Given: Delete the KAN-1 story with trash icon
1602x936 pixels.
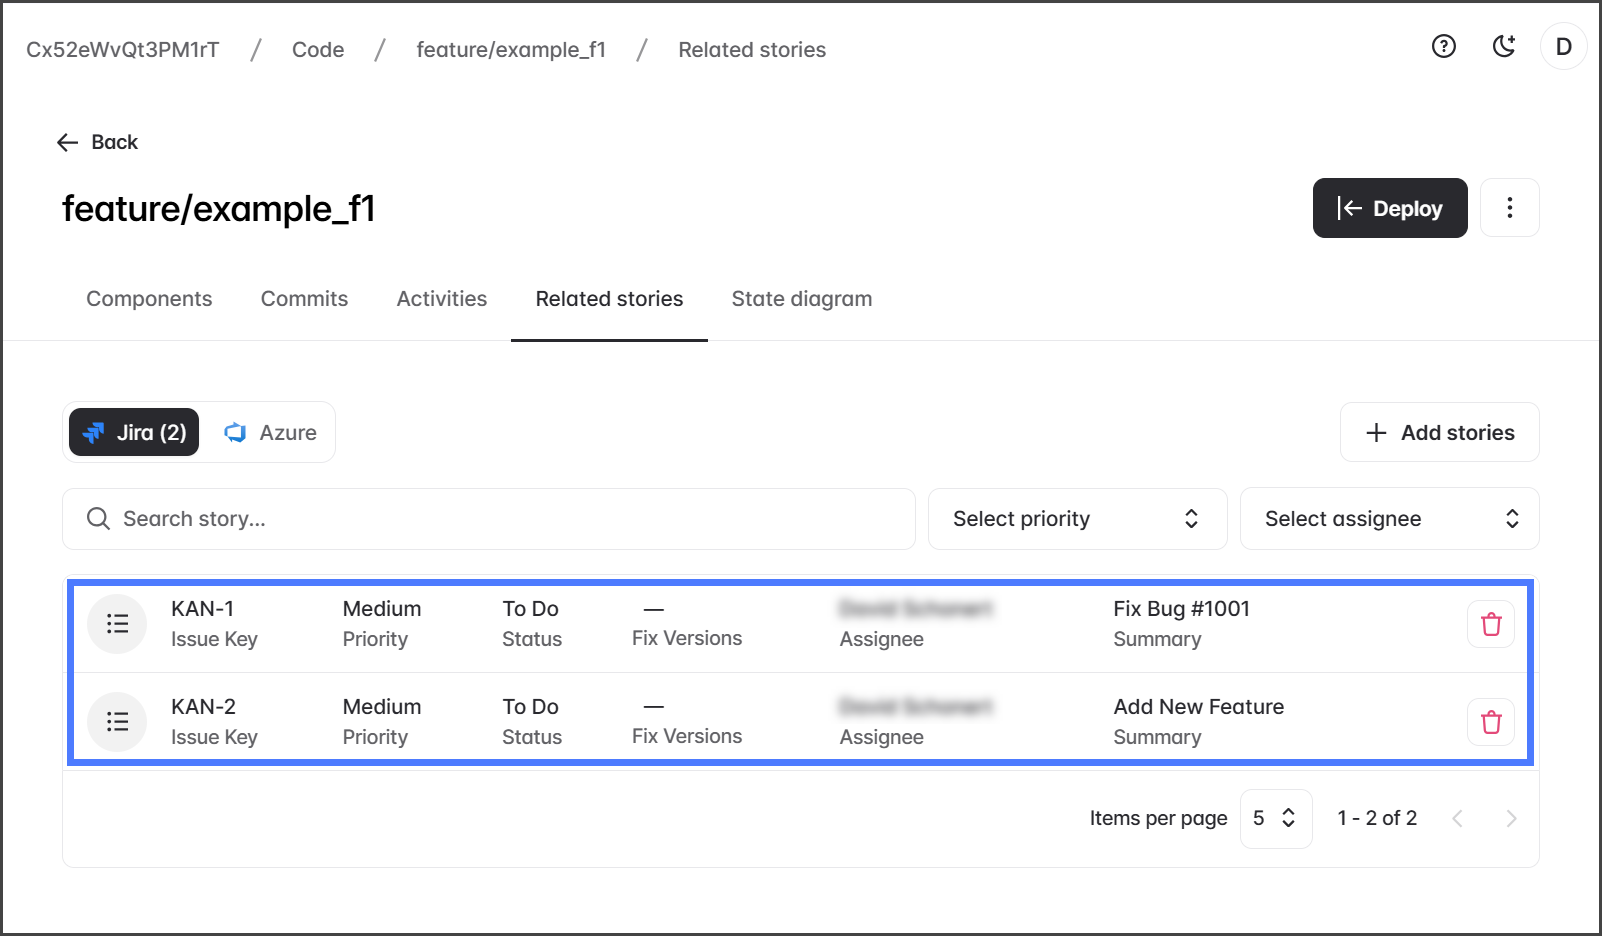Looking at the screenshot, I should pyautogui.click(x=1490, y=624).
